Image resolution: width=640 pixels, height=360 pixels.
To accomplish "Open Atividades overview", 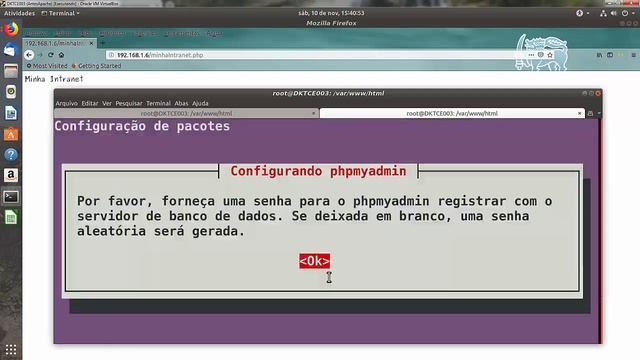I will 19,13.
